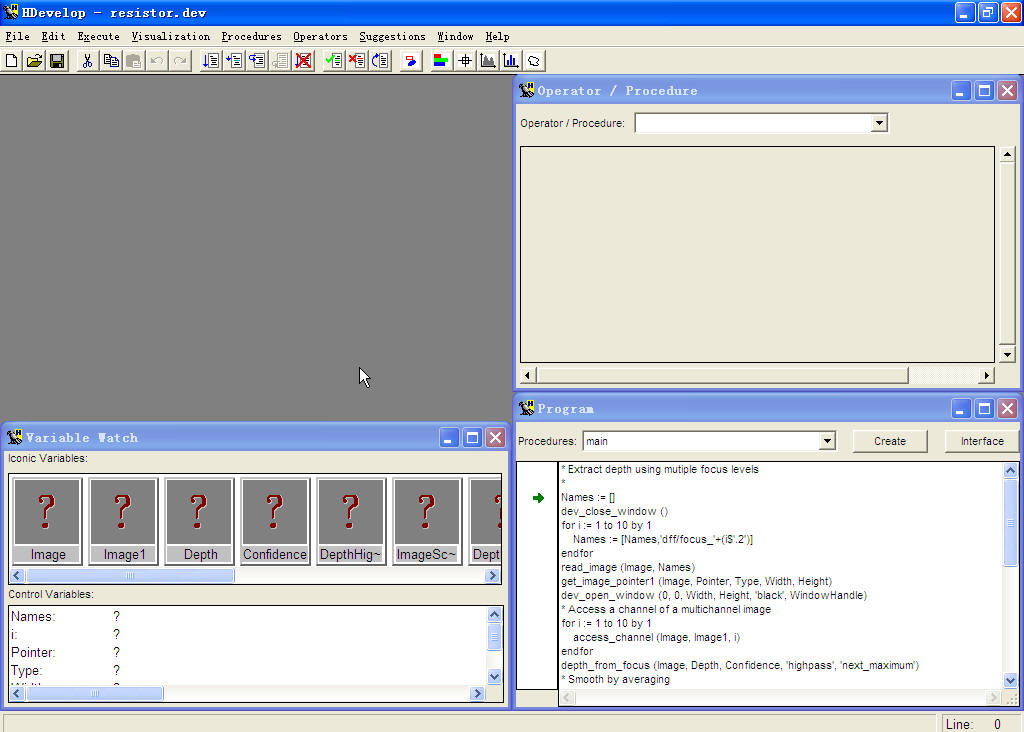Cut selection using scissors icon
The width and height of the screenshot is (1024, 732).
point(87,61)
